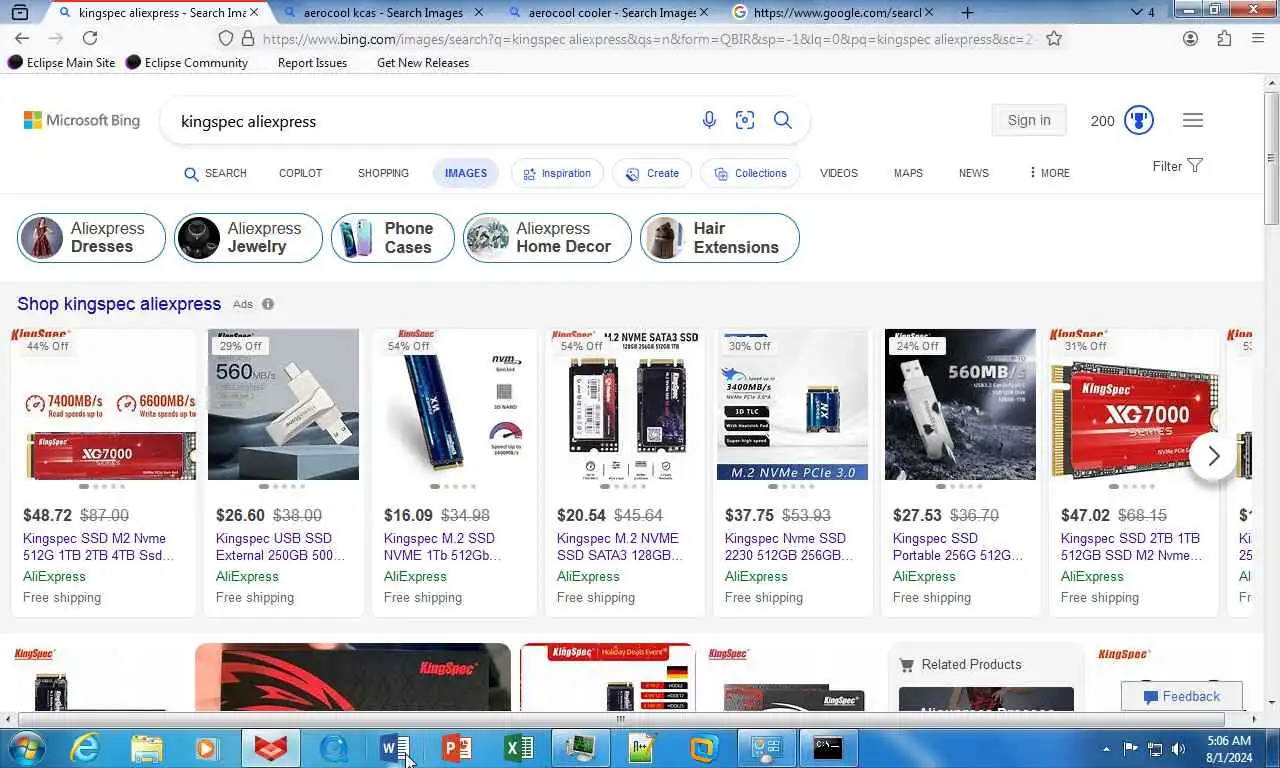Open visual search camera icon
Image resolution: width=1280 pixels, height=768 pixels.
[x=745, y=120]
